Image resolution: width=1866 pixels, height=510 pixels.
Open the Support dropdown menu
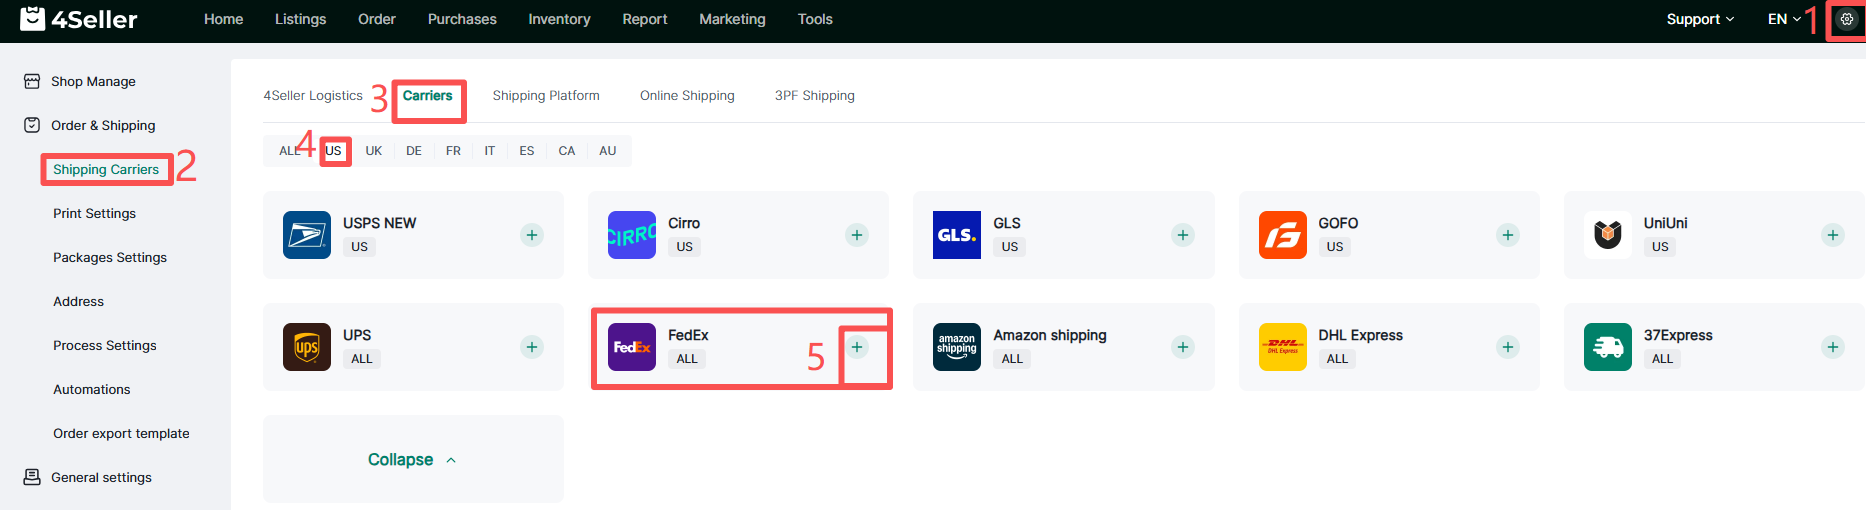click(x=1699, y=19)
